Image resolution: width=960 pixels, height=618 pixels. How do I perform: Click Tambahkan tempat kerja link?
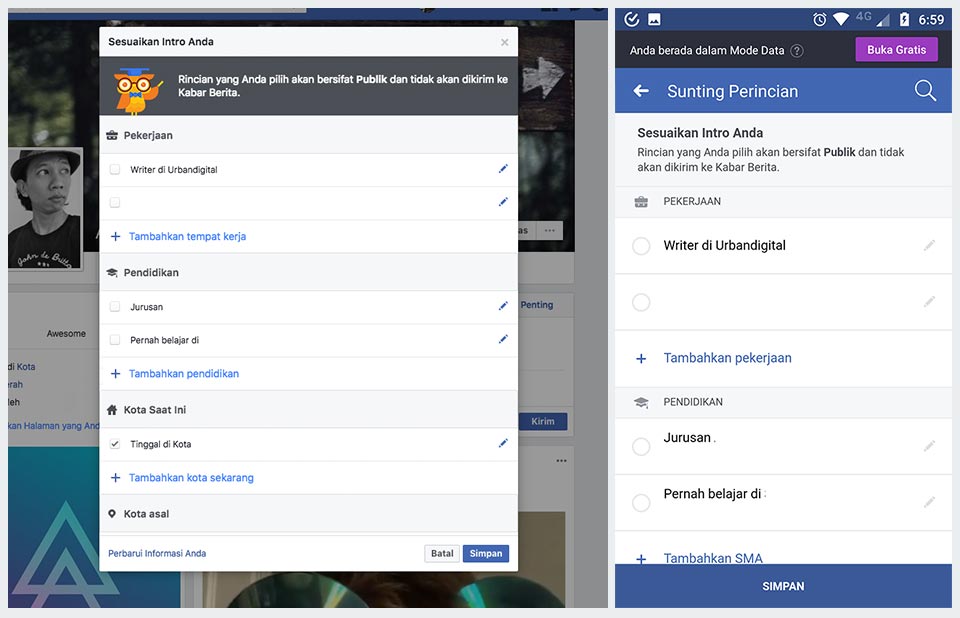(187, 236)
